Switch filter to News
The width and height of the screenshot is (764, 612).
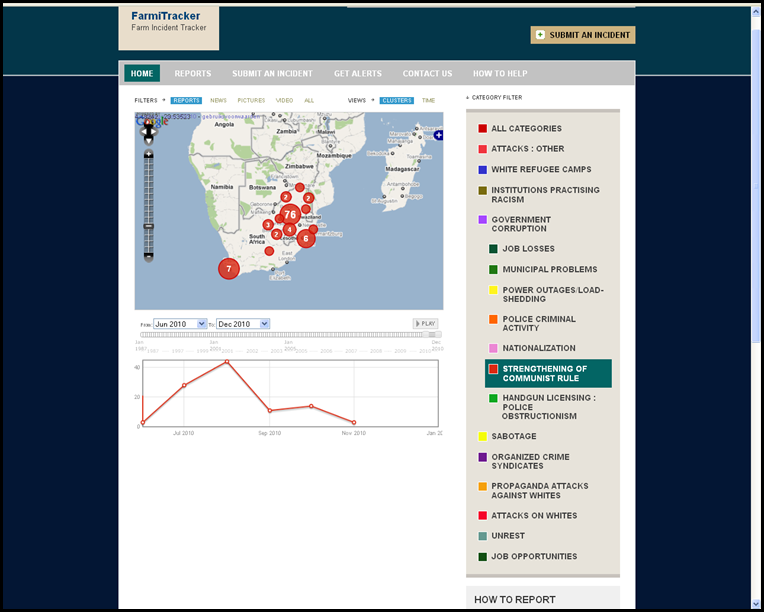coord(218,100)
